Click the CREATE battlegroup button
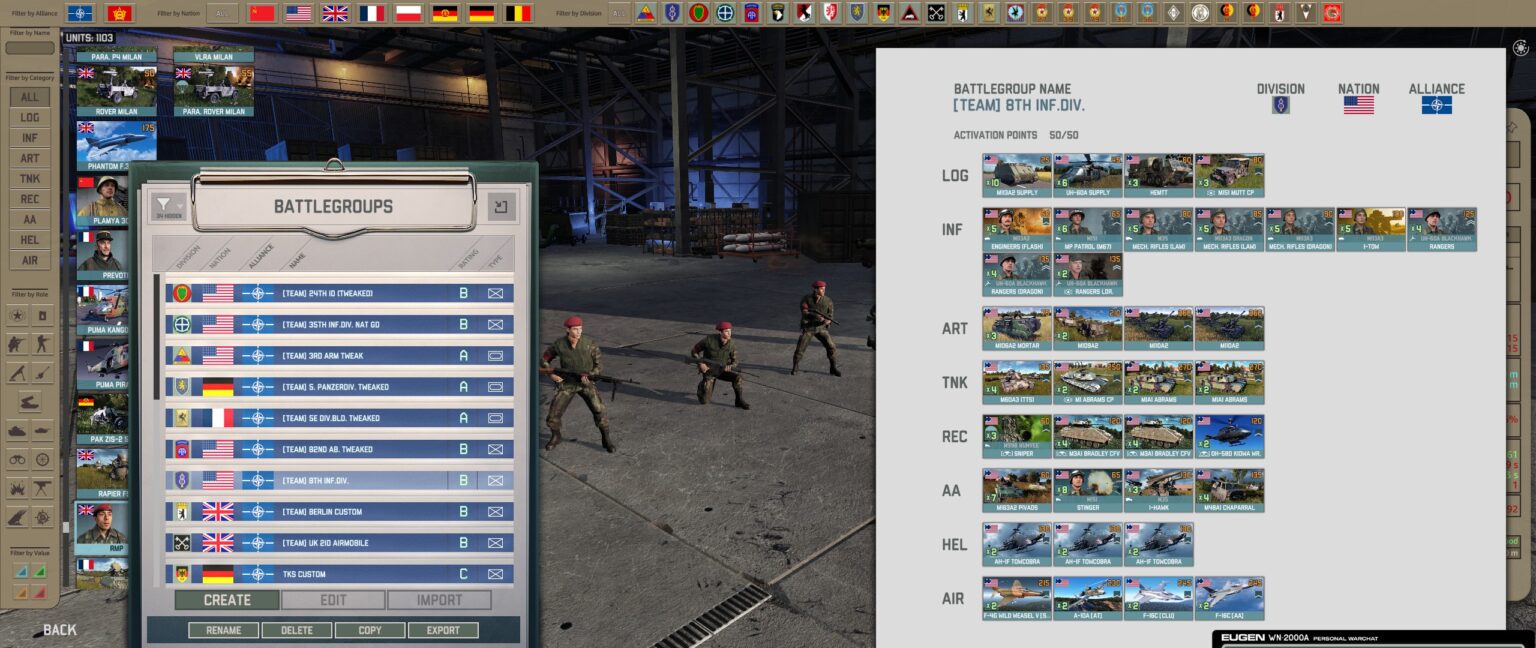The width and height of the screenshot is (1536, 648). [x=226, y=599]
